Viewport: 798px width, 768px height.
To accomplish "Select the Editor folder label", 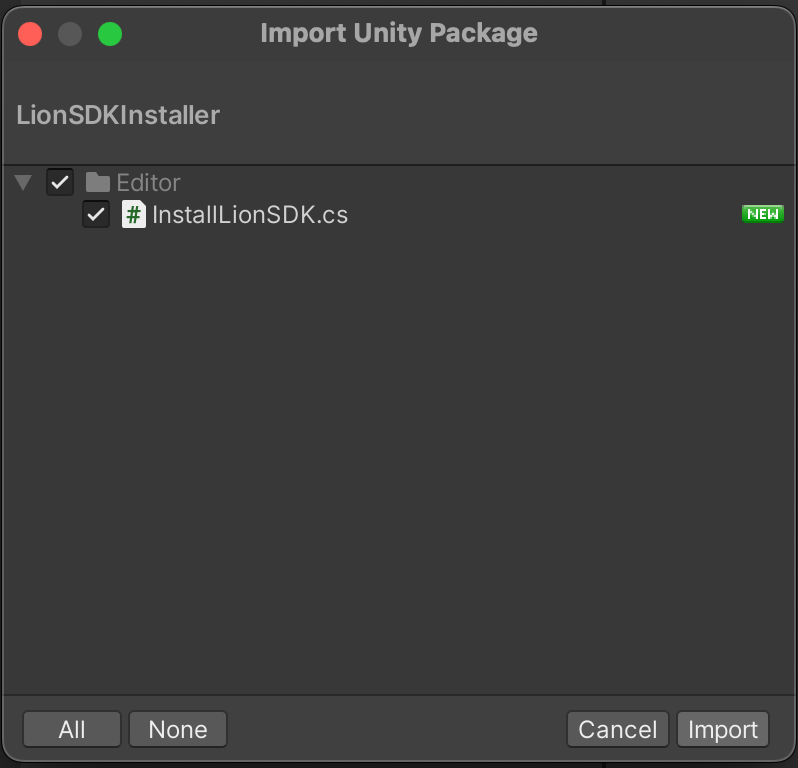I will 148,183.
